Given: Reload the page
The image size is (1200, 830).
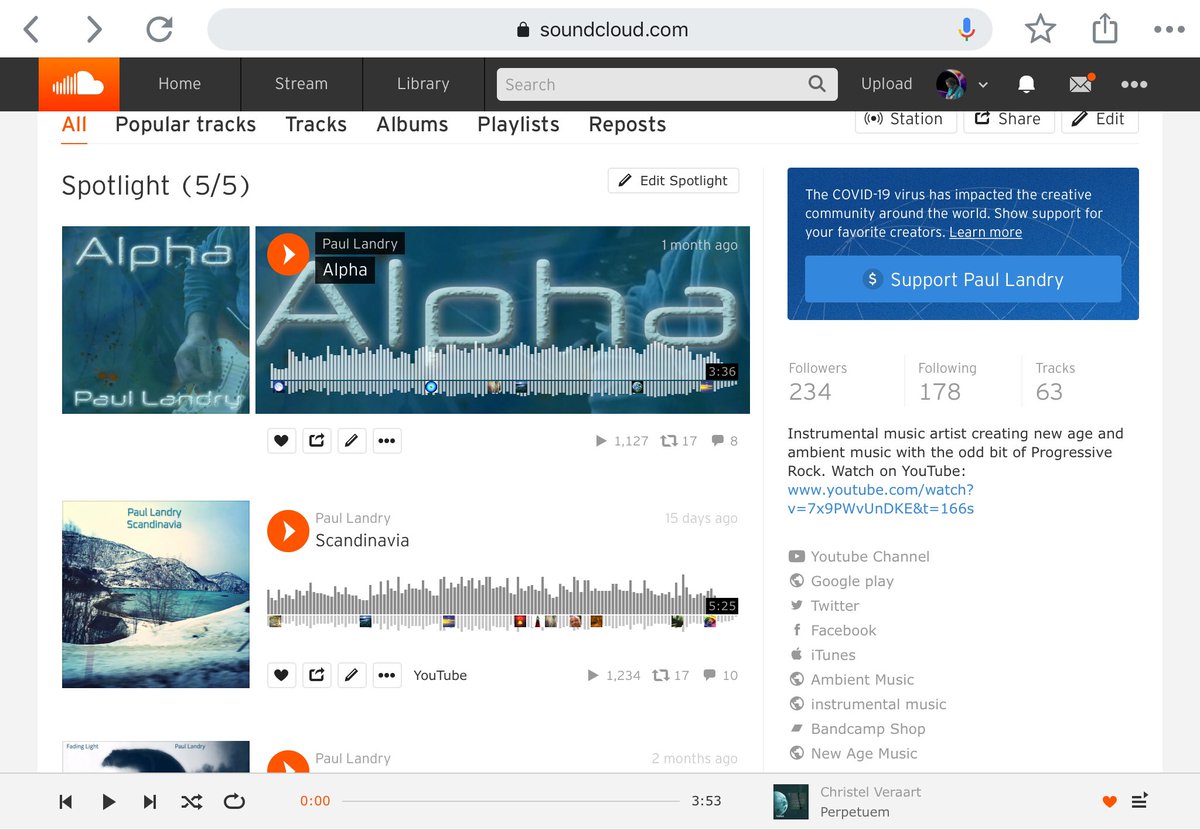Looking at the screenshot, I should click(x=160, y=30).
